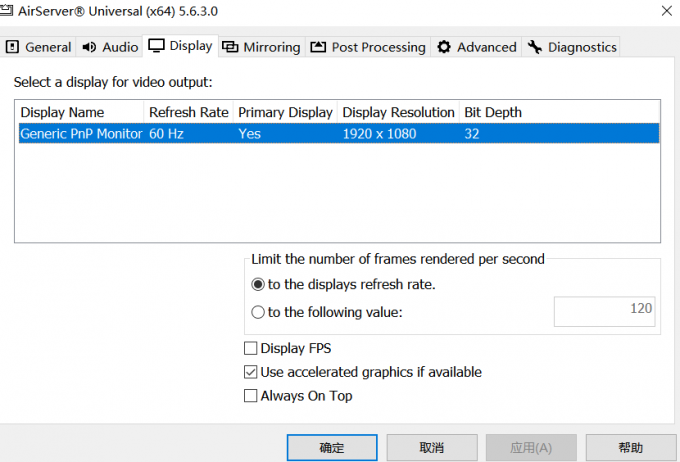This screenshot has height=462, width=680.
Task: Click the General tab icon
Action: coord(12,47)
